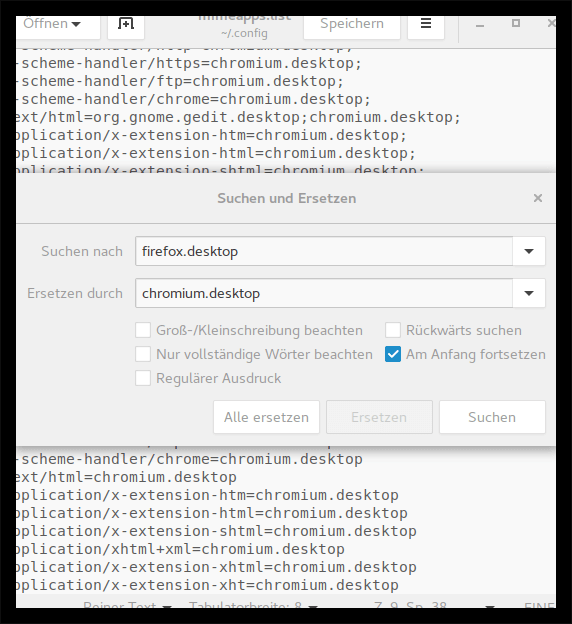Click the x-extension-xhtml=chromium.desktop line
This screenshot has height=624, width=572.
pyautogui.click(x=217, y=567)
